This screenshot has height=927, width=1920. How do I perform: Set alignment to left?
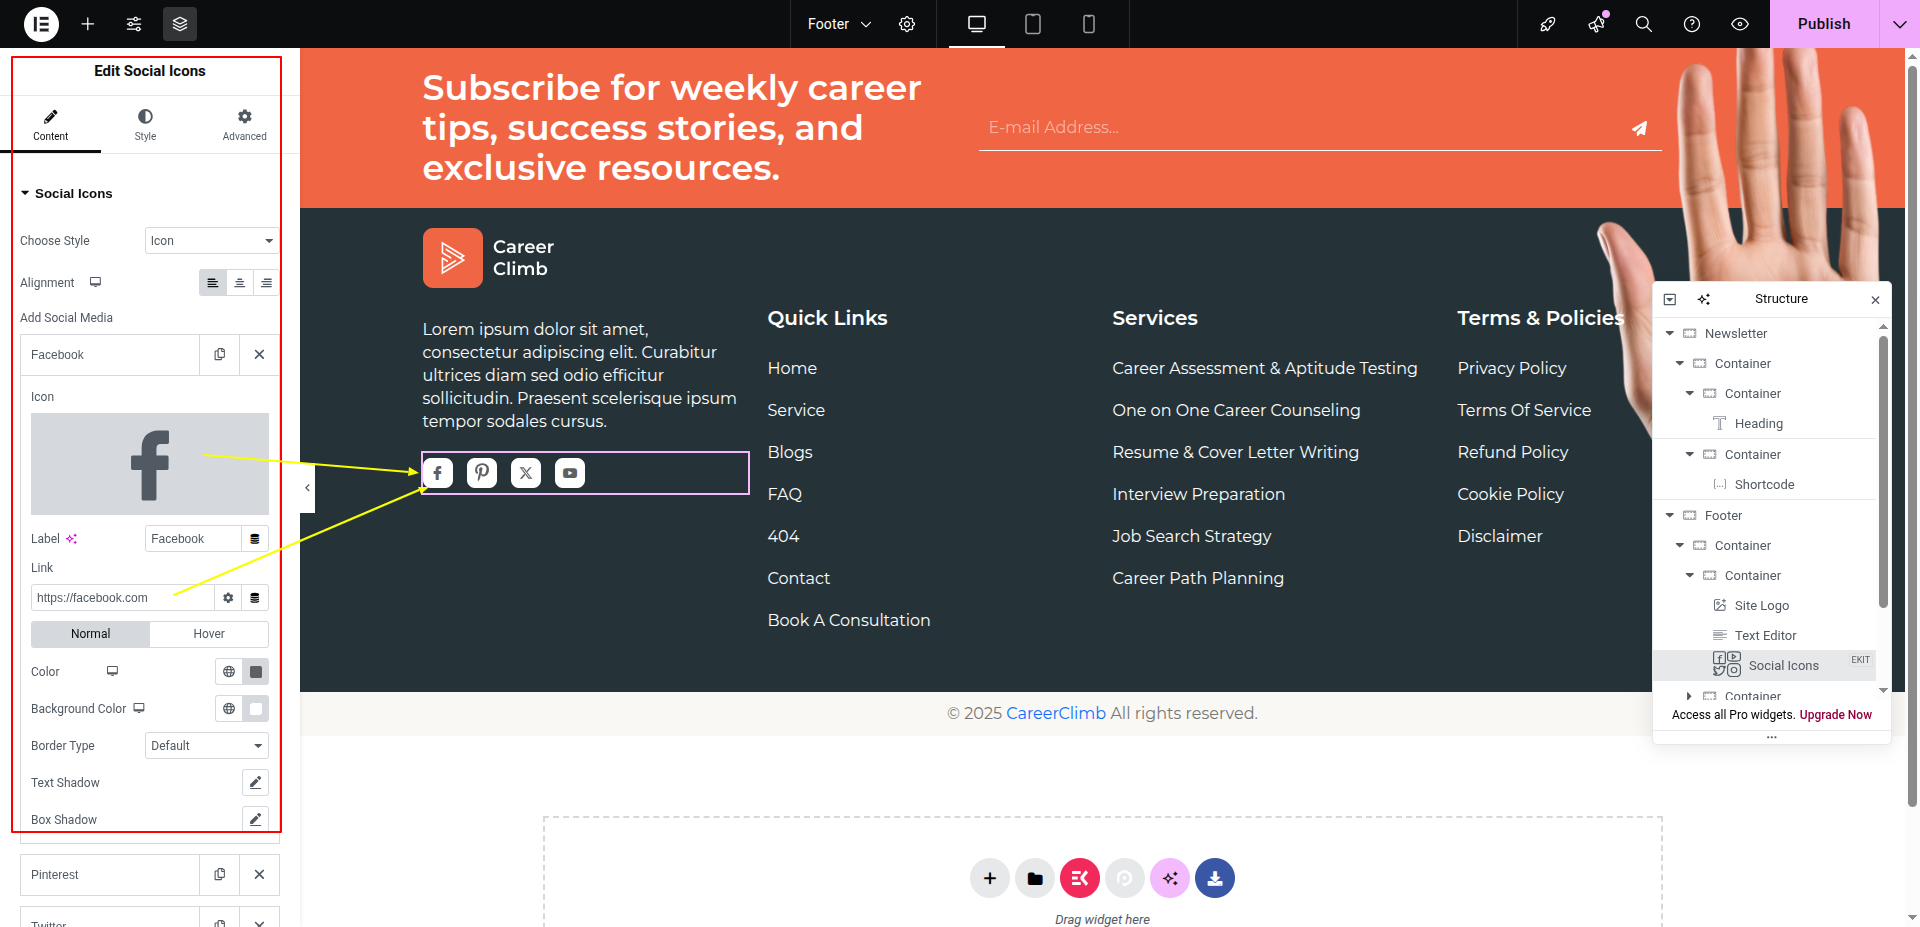click(x=213, y=283)
